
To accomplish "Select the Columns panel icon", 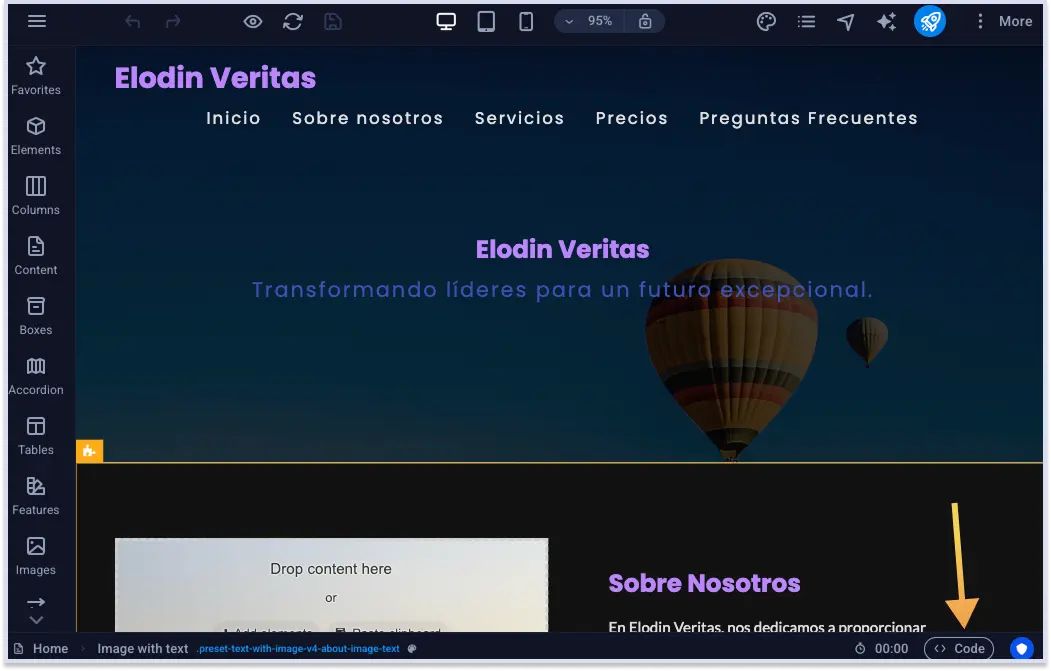I will pos(36,195).
